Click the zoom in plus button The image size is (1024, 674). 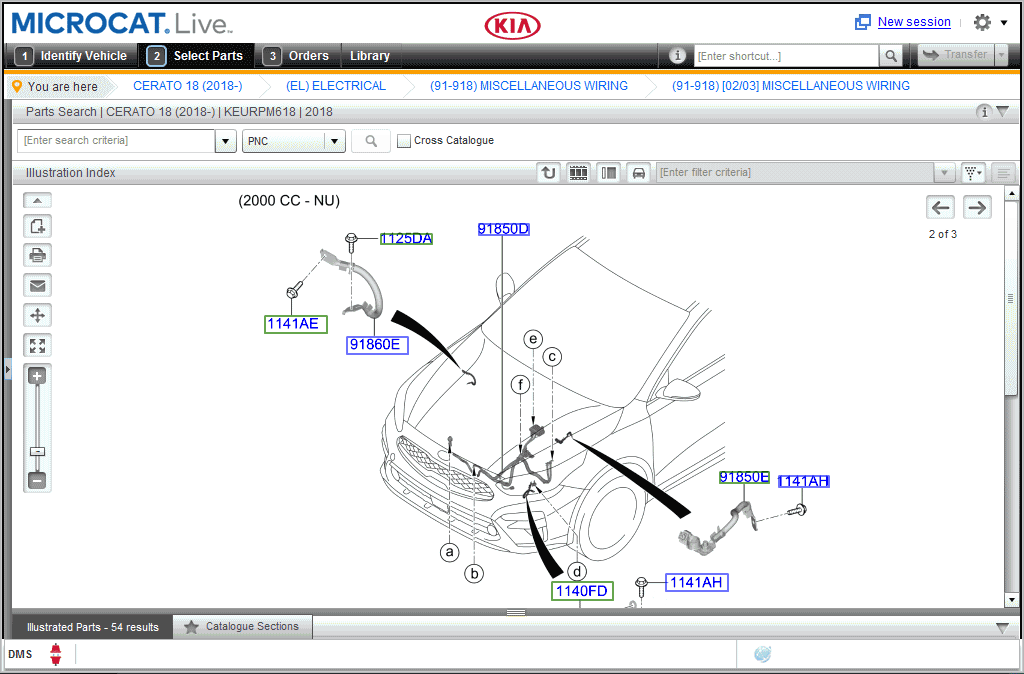tap(38, 377)
